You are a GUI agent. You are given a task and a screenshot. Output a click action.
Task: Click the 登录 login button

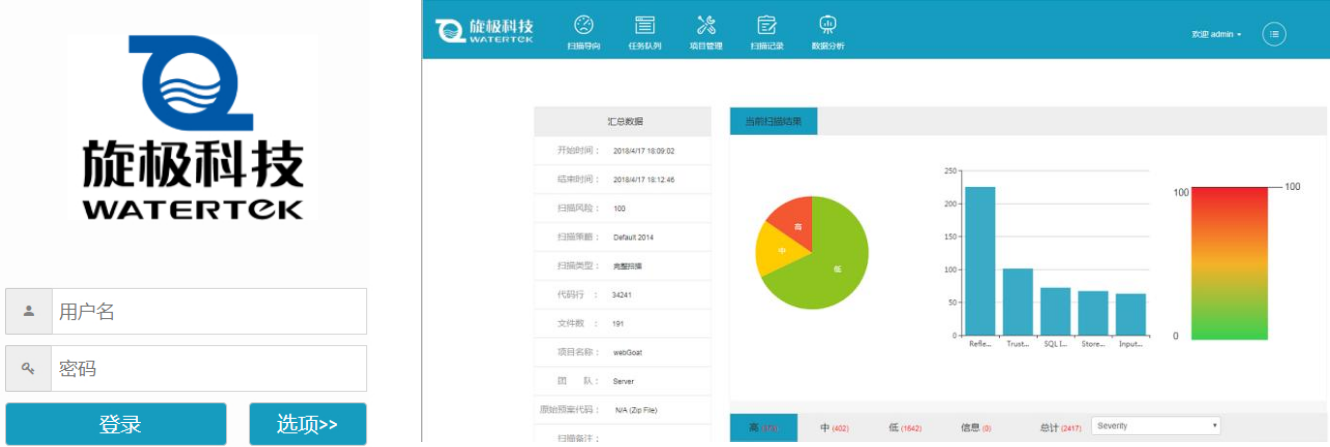tap(117, 424)
